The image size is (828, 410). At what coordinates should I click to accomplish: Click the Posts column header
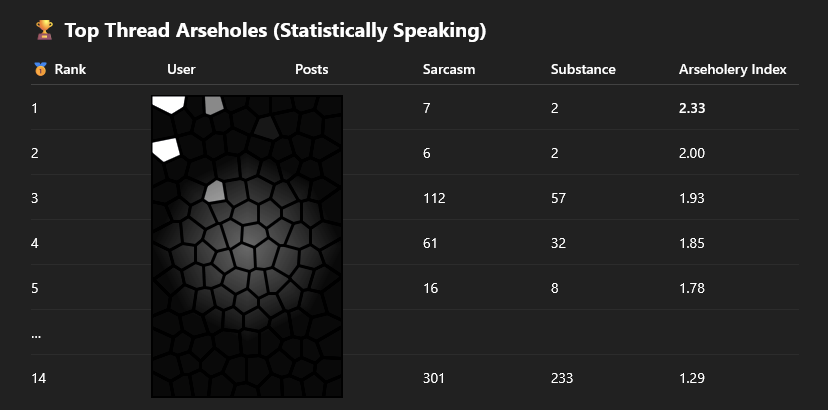(x=312, y=70)
